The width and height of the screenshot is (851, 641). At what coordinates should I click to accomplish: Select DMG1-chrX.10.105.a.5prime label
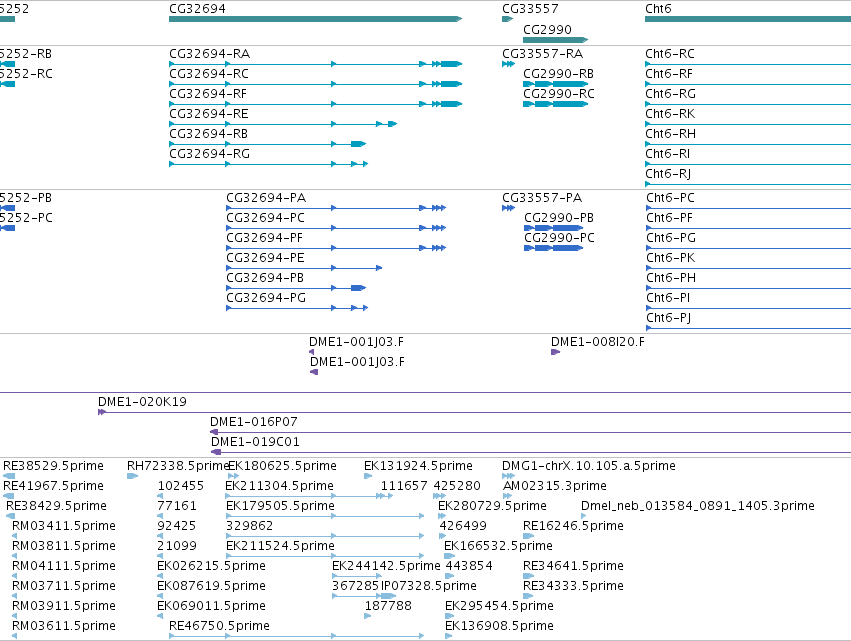click(589, 466)
